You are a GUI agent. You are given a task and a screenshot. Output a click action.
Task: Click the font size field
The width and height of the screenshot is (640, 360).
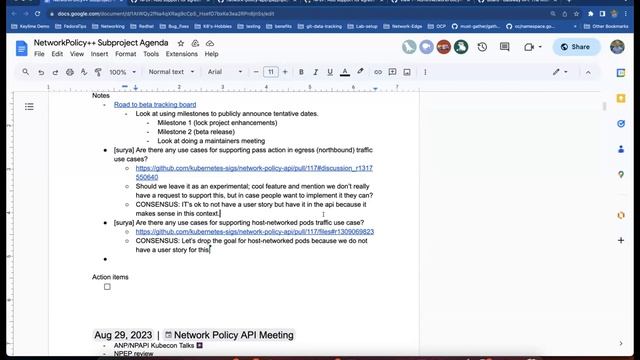click(x=271, y=72)
